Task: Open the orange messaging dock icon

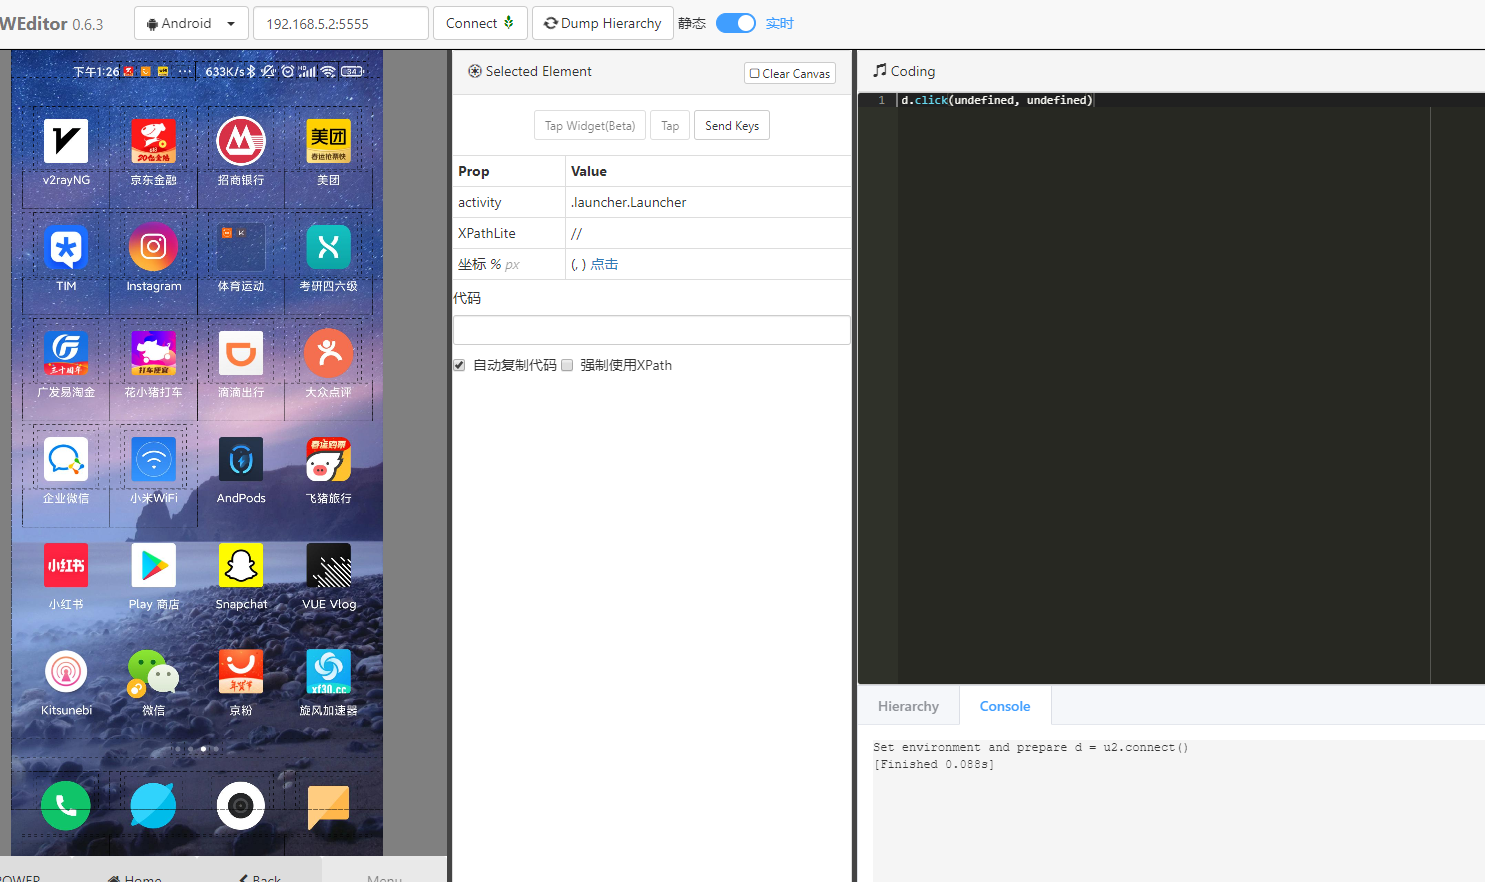Action: click(x=328, y=806)
